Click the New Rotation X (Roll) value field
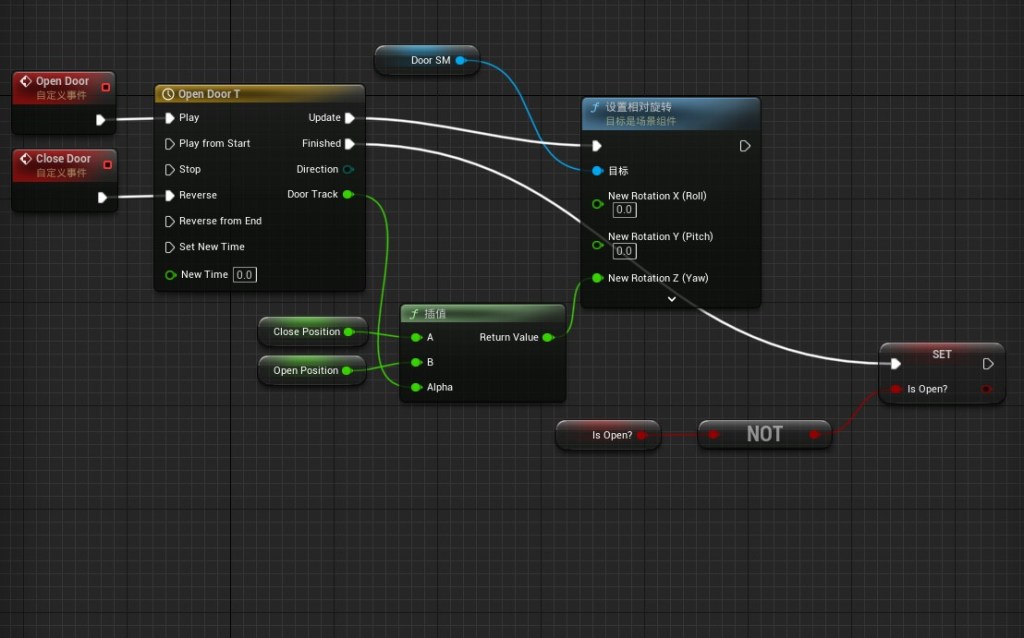This screenshot has height=638, width=1024. [x=624, y=210]
